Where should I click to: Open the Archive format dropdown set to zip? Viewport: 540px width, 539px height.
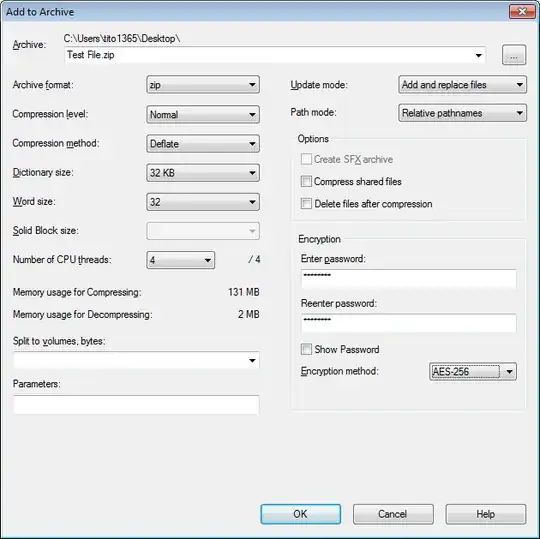point(203,85)
